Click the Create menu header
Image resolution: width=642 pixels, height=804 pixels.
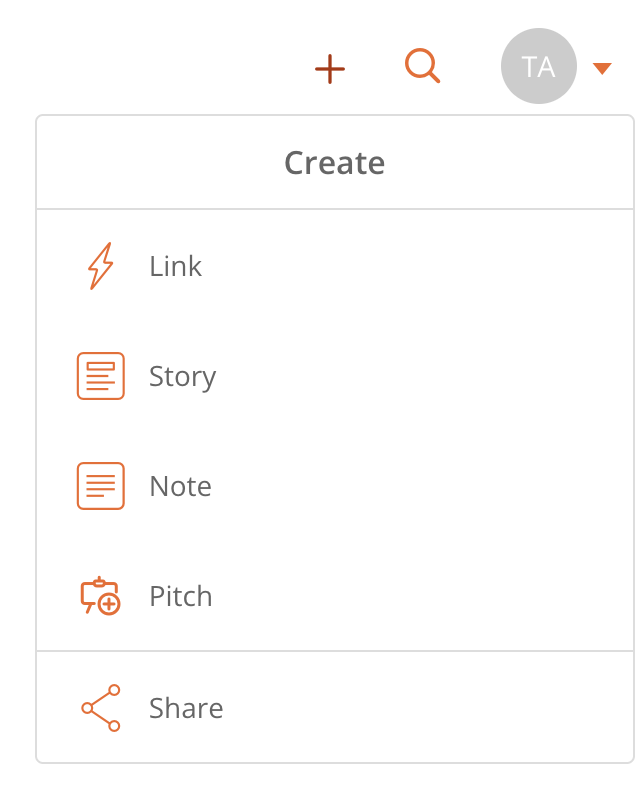pos(335,163)
